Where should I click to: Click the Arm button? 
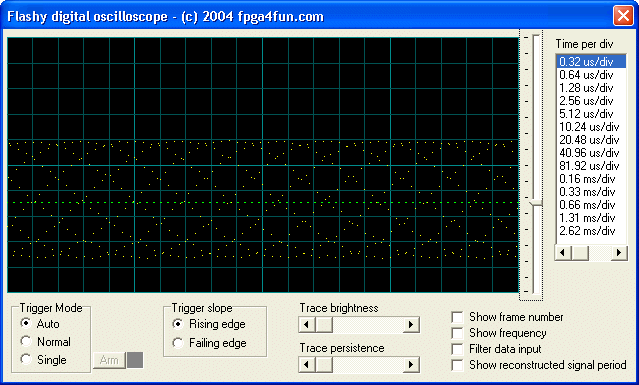point(109,360)
